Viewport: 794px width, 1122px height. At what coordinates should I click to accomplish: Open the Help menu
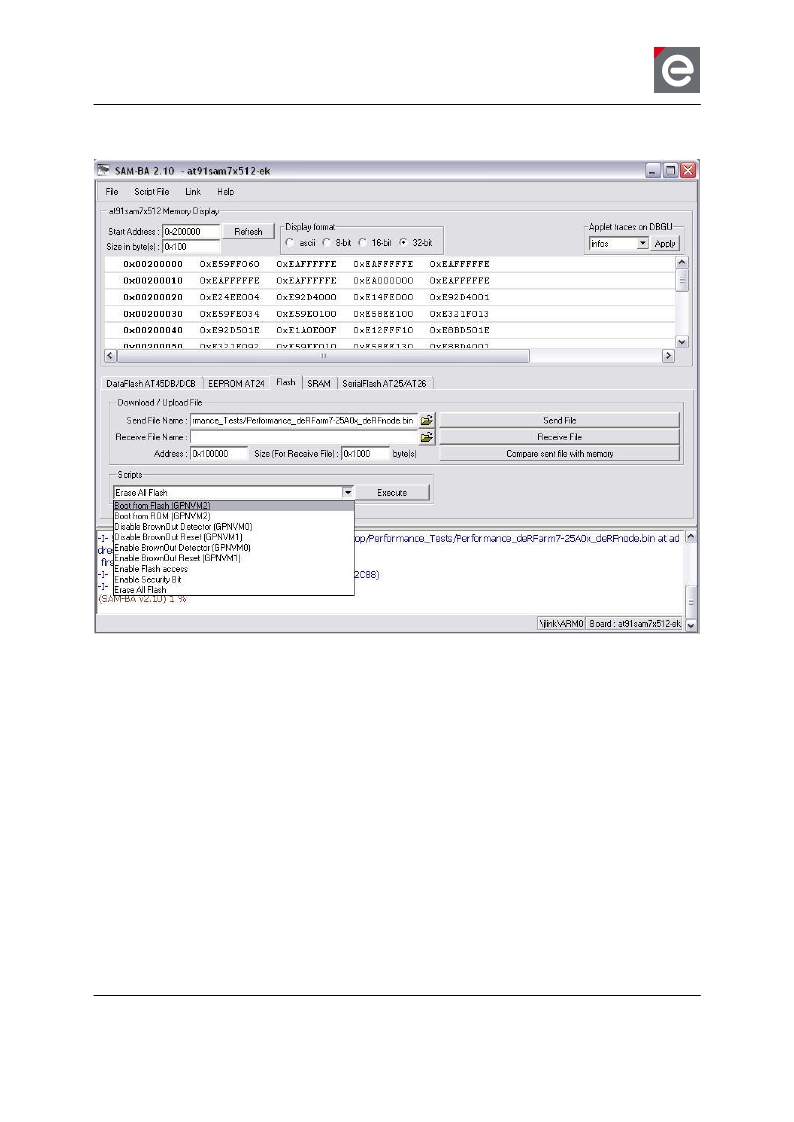225,192
